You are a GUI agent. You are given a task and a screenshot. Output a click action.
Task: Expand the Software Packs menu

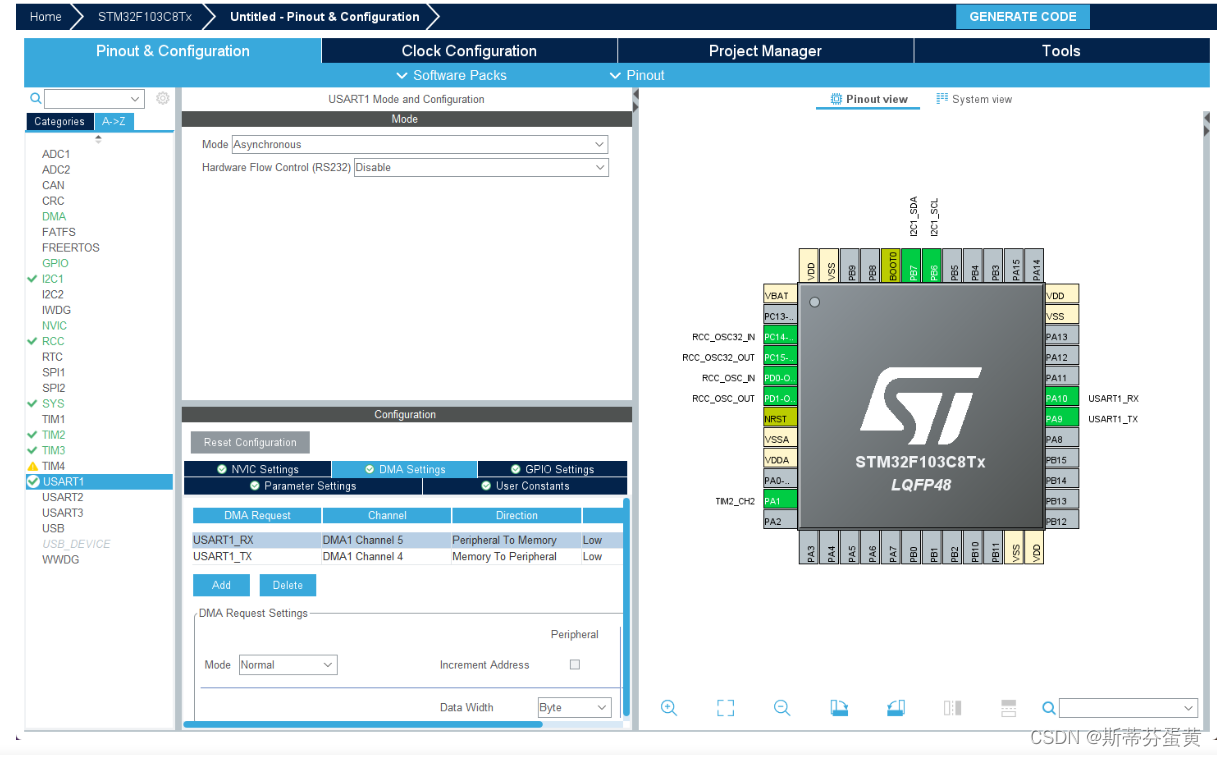451,75
